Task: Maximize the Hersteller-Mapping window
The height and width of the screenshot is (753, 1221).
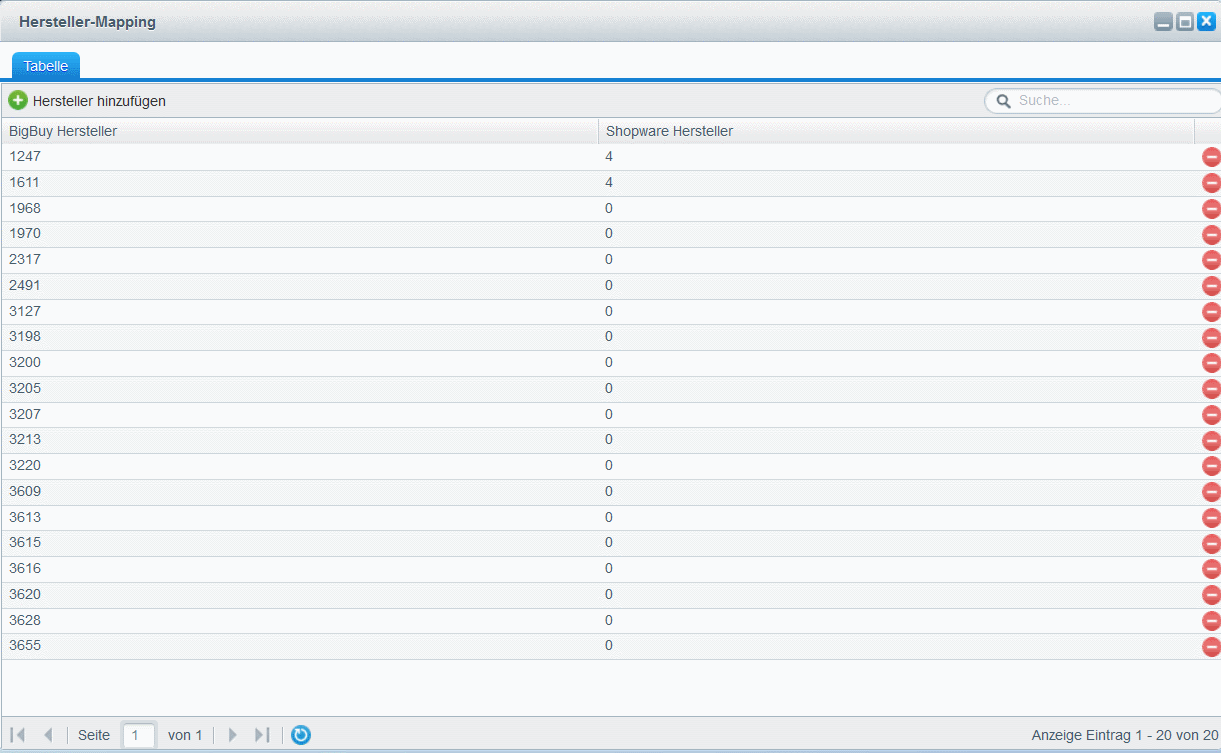Action: pyautogui.click(x=1185, y=21)
